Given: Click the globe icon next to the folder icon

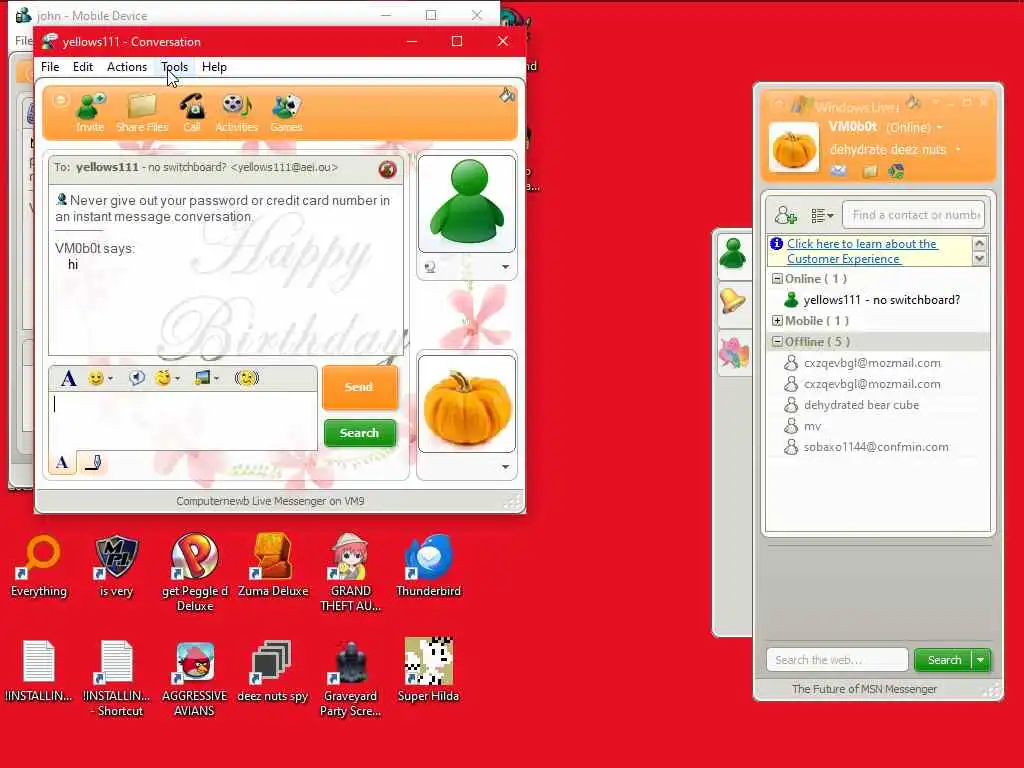Looking at the screenshot, I should click(x=896, y=171).
